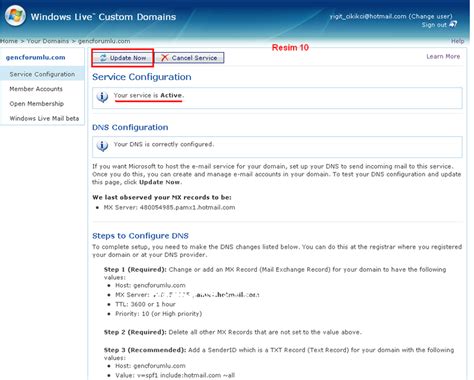Click the Service Configuration page heading
This screenshot has width=474, height=380.
tap(142, 77)
